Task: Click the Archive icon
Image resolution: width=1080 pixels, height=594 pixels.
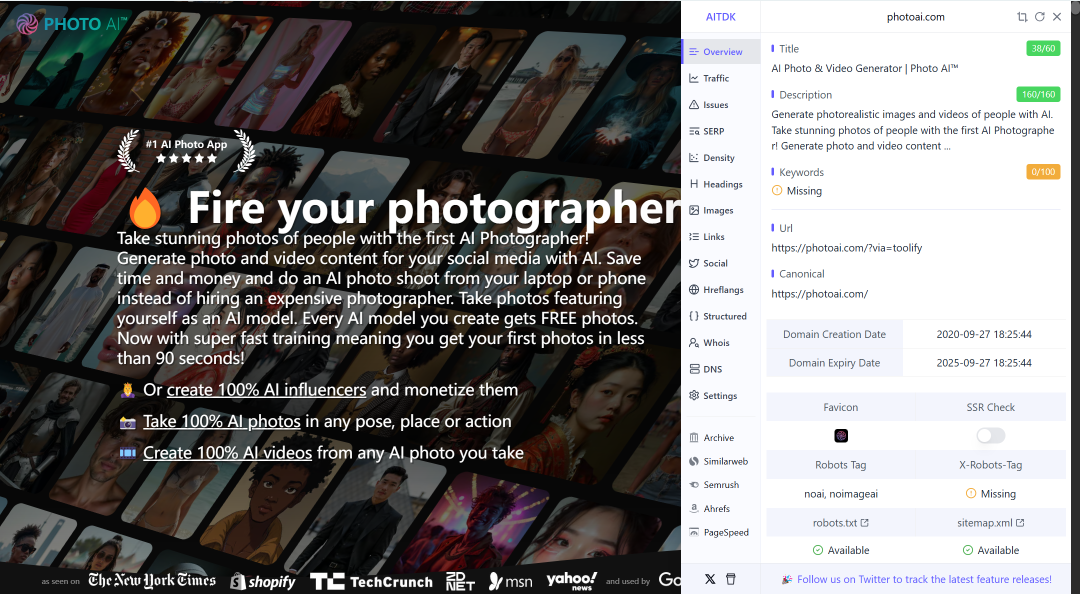Action: pos(694,438)
